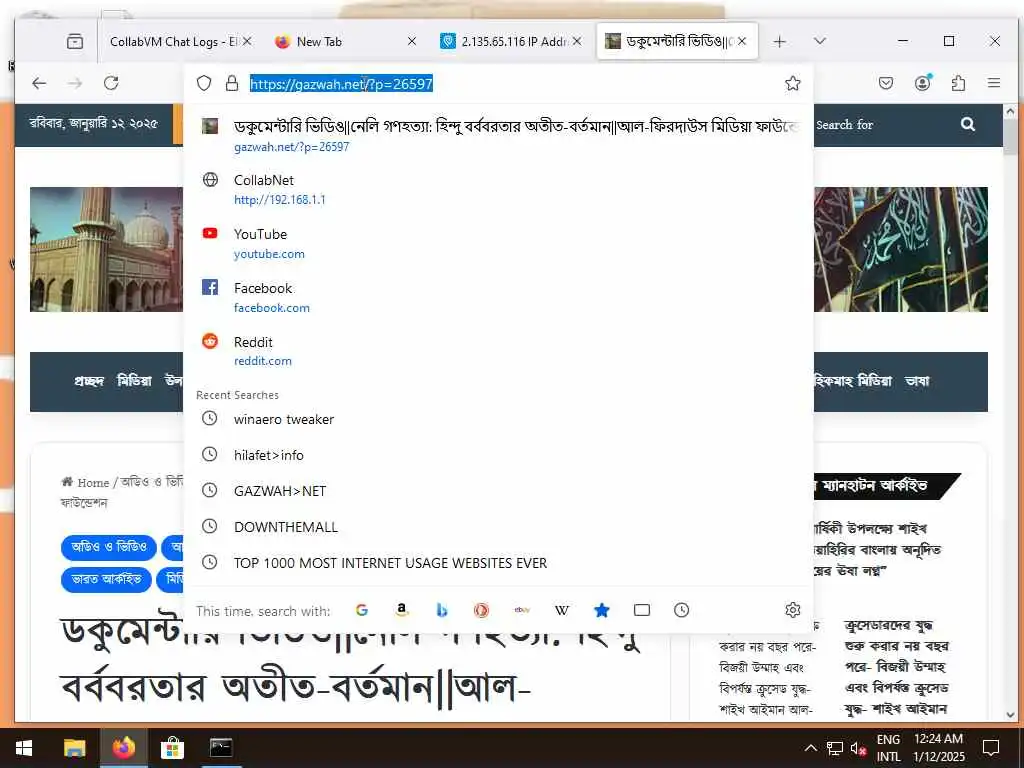Go back with the back arrow

(x=39, y=83)
